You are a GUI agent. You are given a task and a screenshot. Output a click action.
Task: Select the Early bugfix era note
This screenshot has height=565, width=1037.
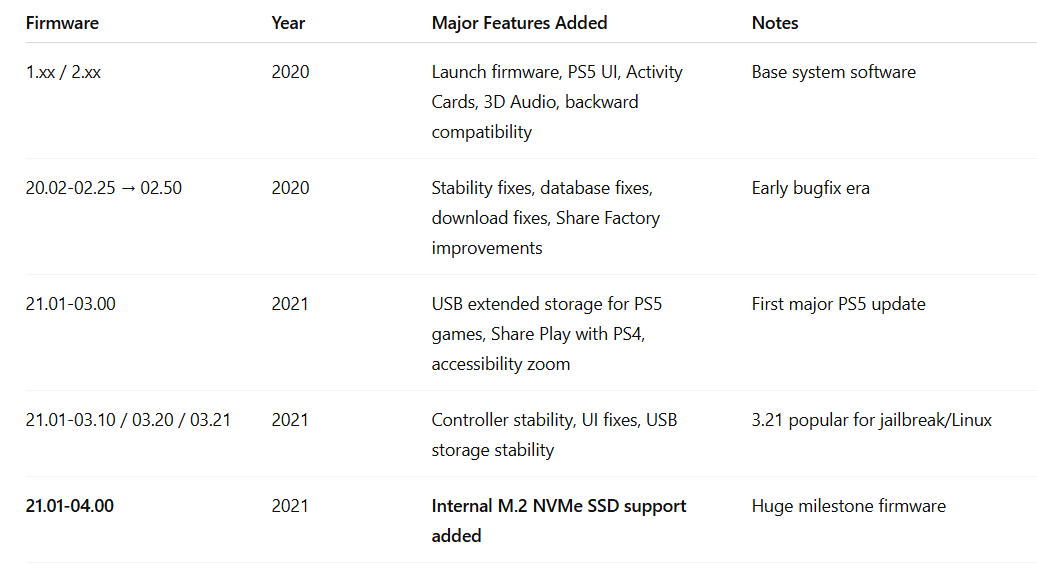[x=810, y=188]
